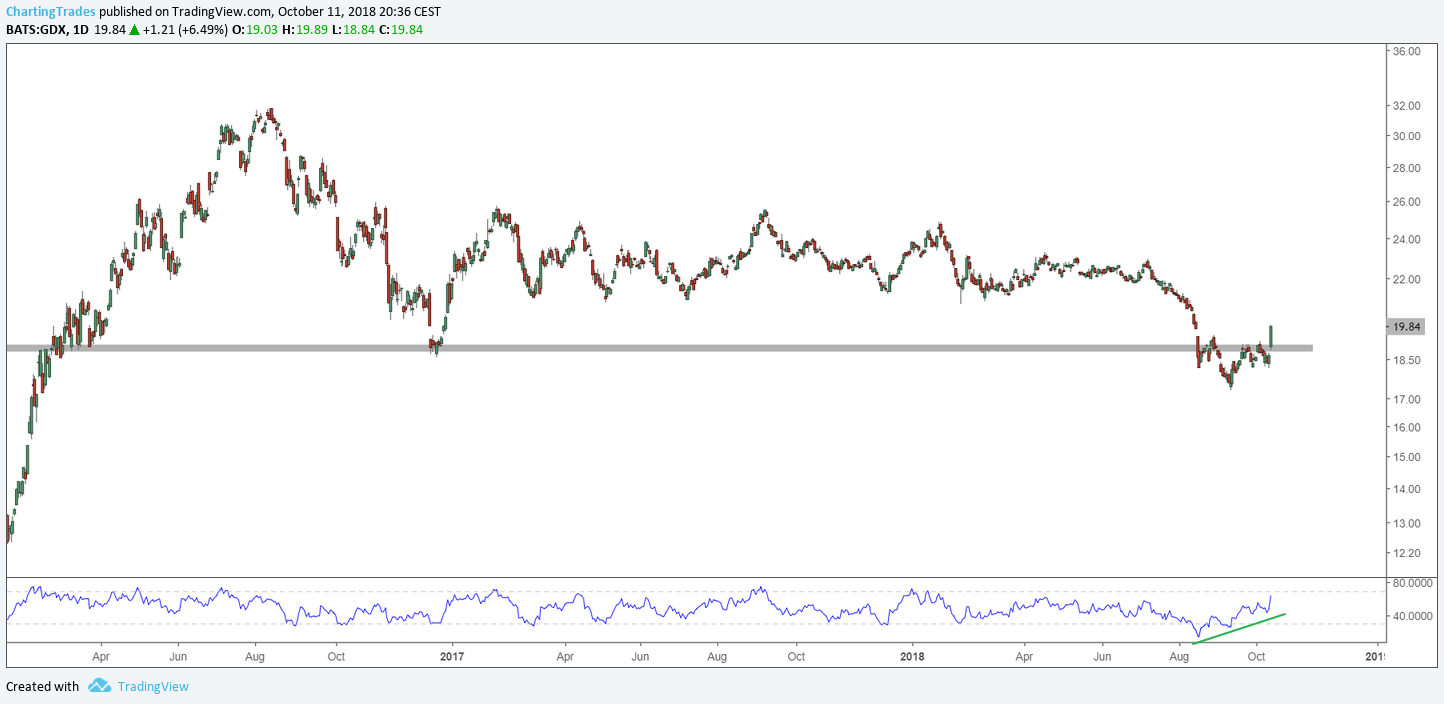Click the latest tall green candle

1271,336
